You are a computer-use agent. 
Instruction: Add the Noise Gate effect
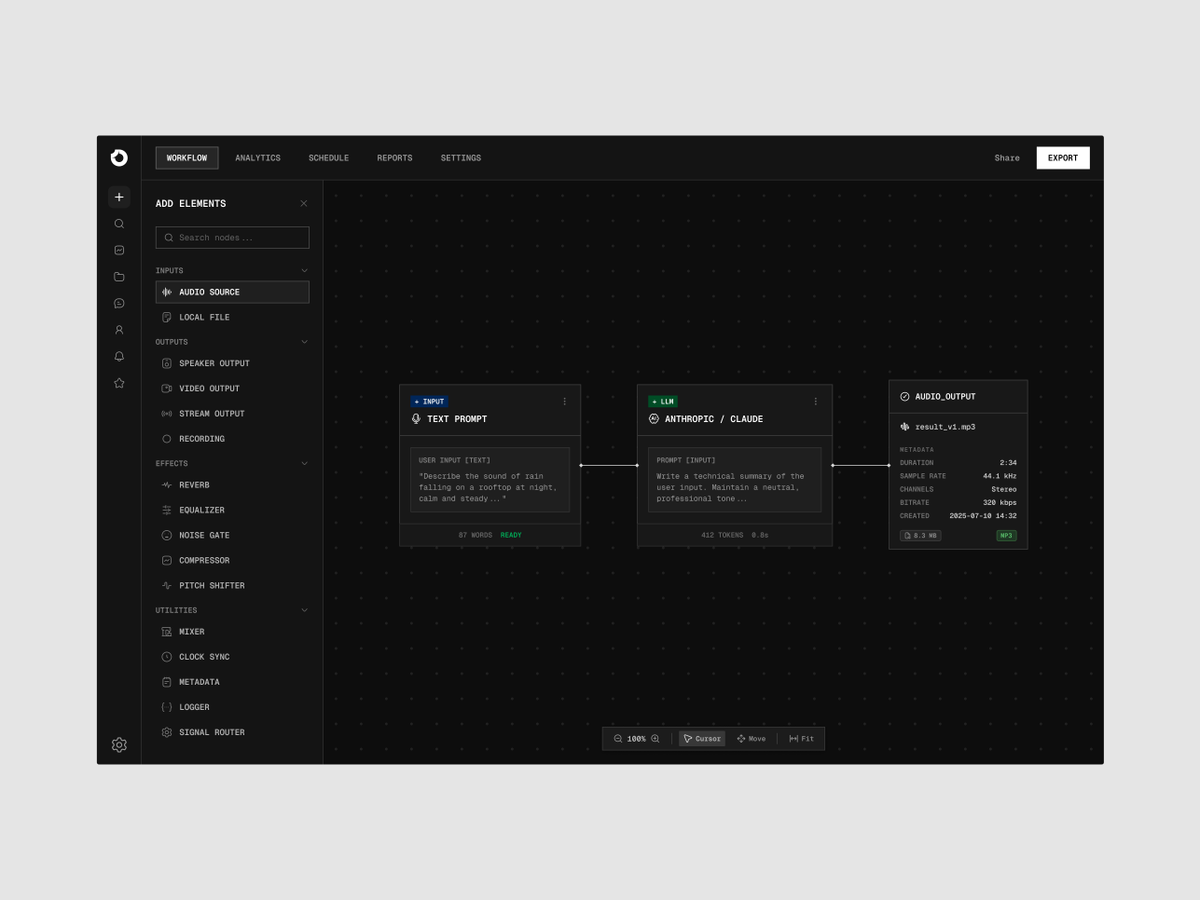pos(232,535)
